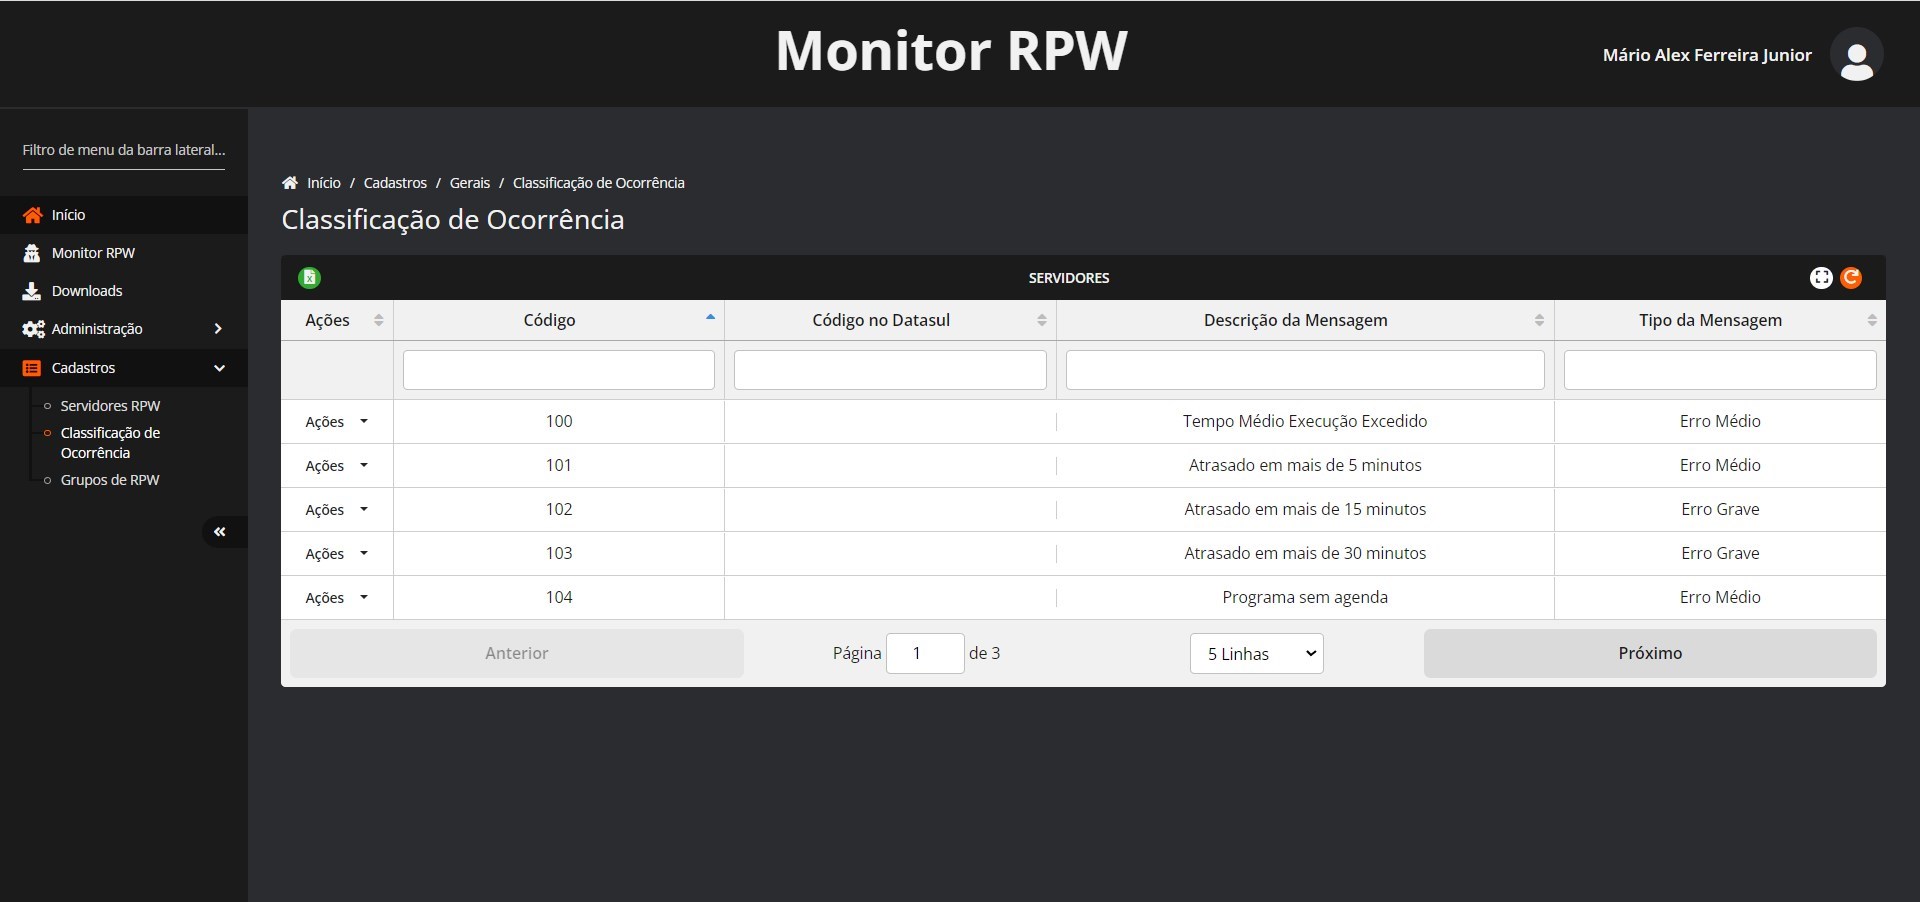This screenshot has width=1920, height=902.
Task: Click the fullscreen expand icon in table header
Action: pos(1821,278)
